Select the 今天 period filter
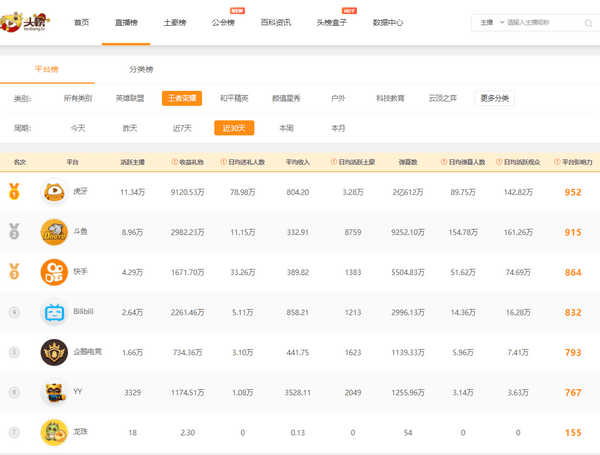Screen dimensions: 600x455 tap(78, 128)
